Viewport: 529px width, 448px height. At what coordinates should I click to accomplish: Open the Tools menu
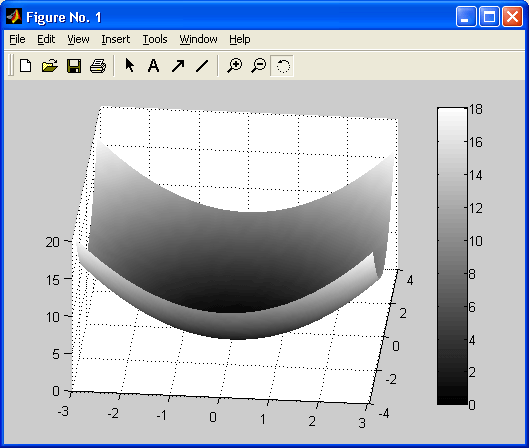point(155,39)
